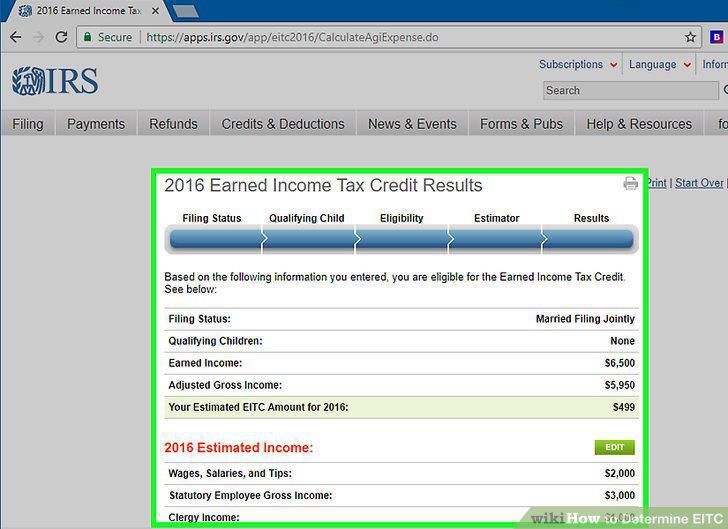Click the browser back arrow

coord(15,37)
